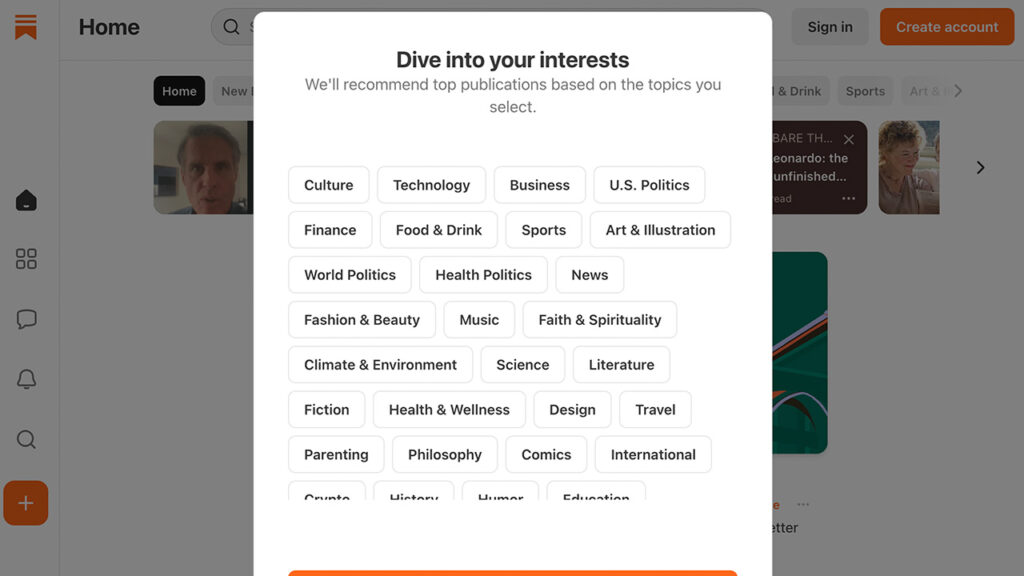
Task: Open the notifications bell icon
Action: (26, 379)
